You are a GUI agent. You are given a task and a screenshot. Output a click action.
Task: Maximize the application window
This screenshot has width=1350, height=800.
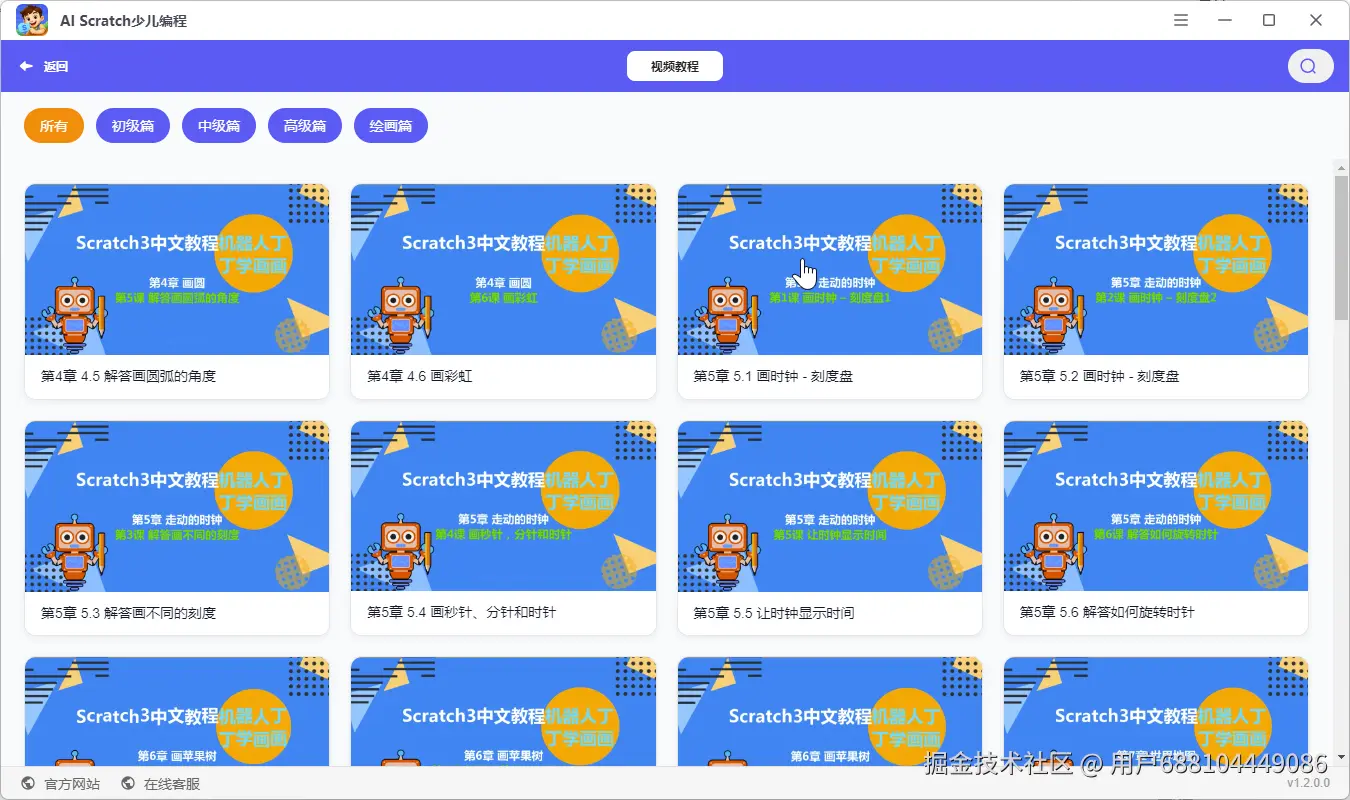[1269, 20]
